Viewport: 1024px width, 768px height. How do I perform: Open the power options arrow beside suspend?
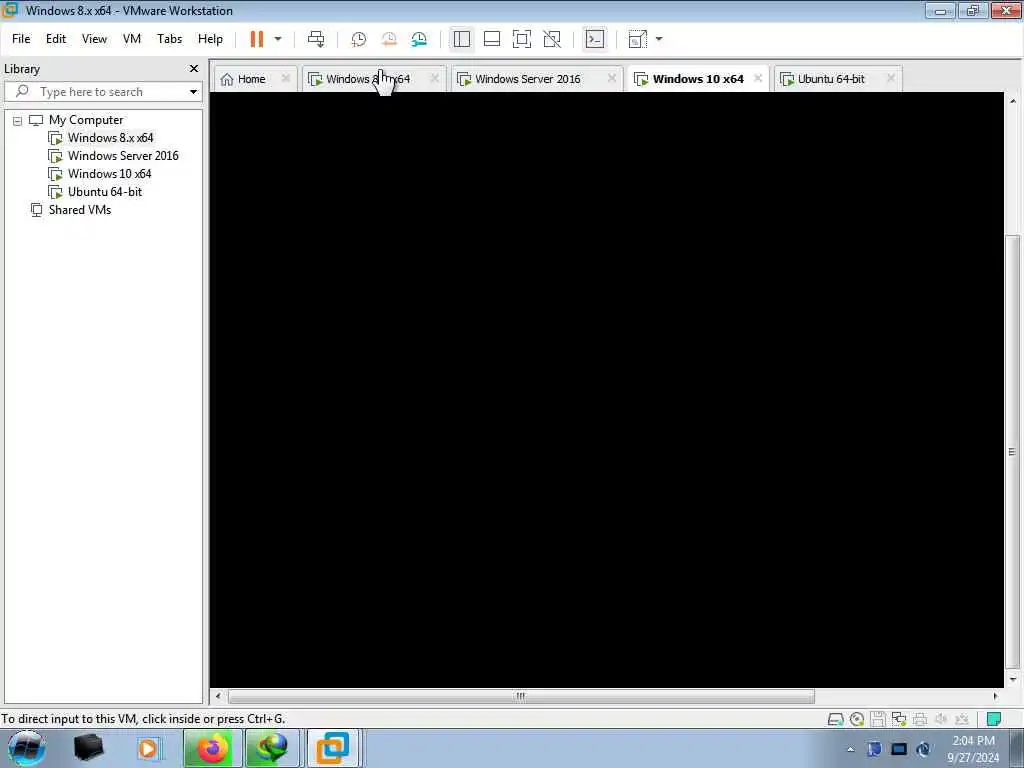pos(278,39)
